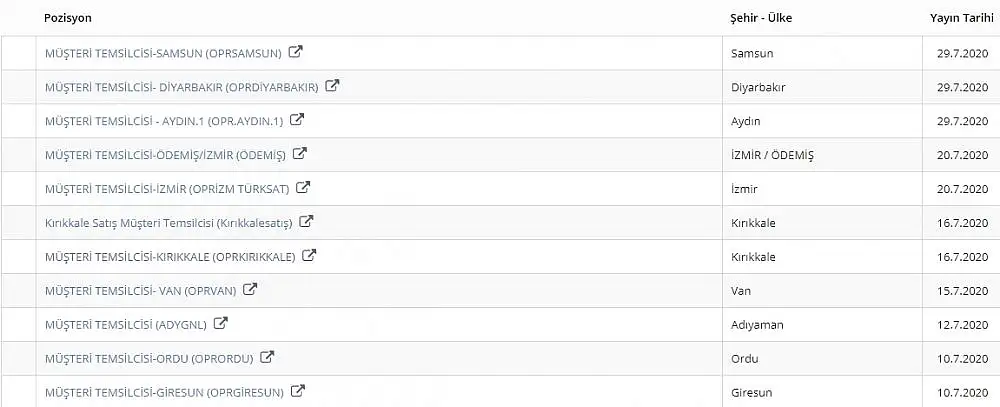Open external link icon for VAN position
The height and width of the screenshot is (407, 1000).
click(250, 289)
